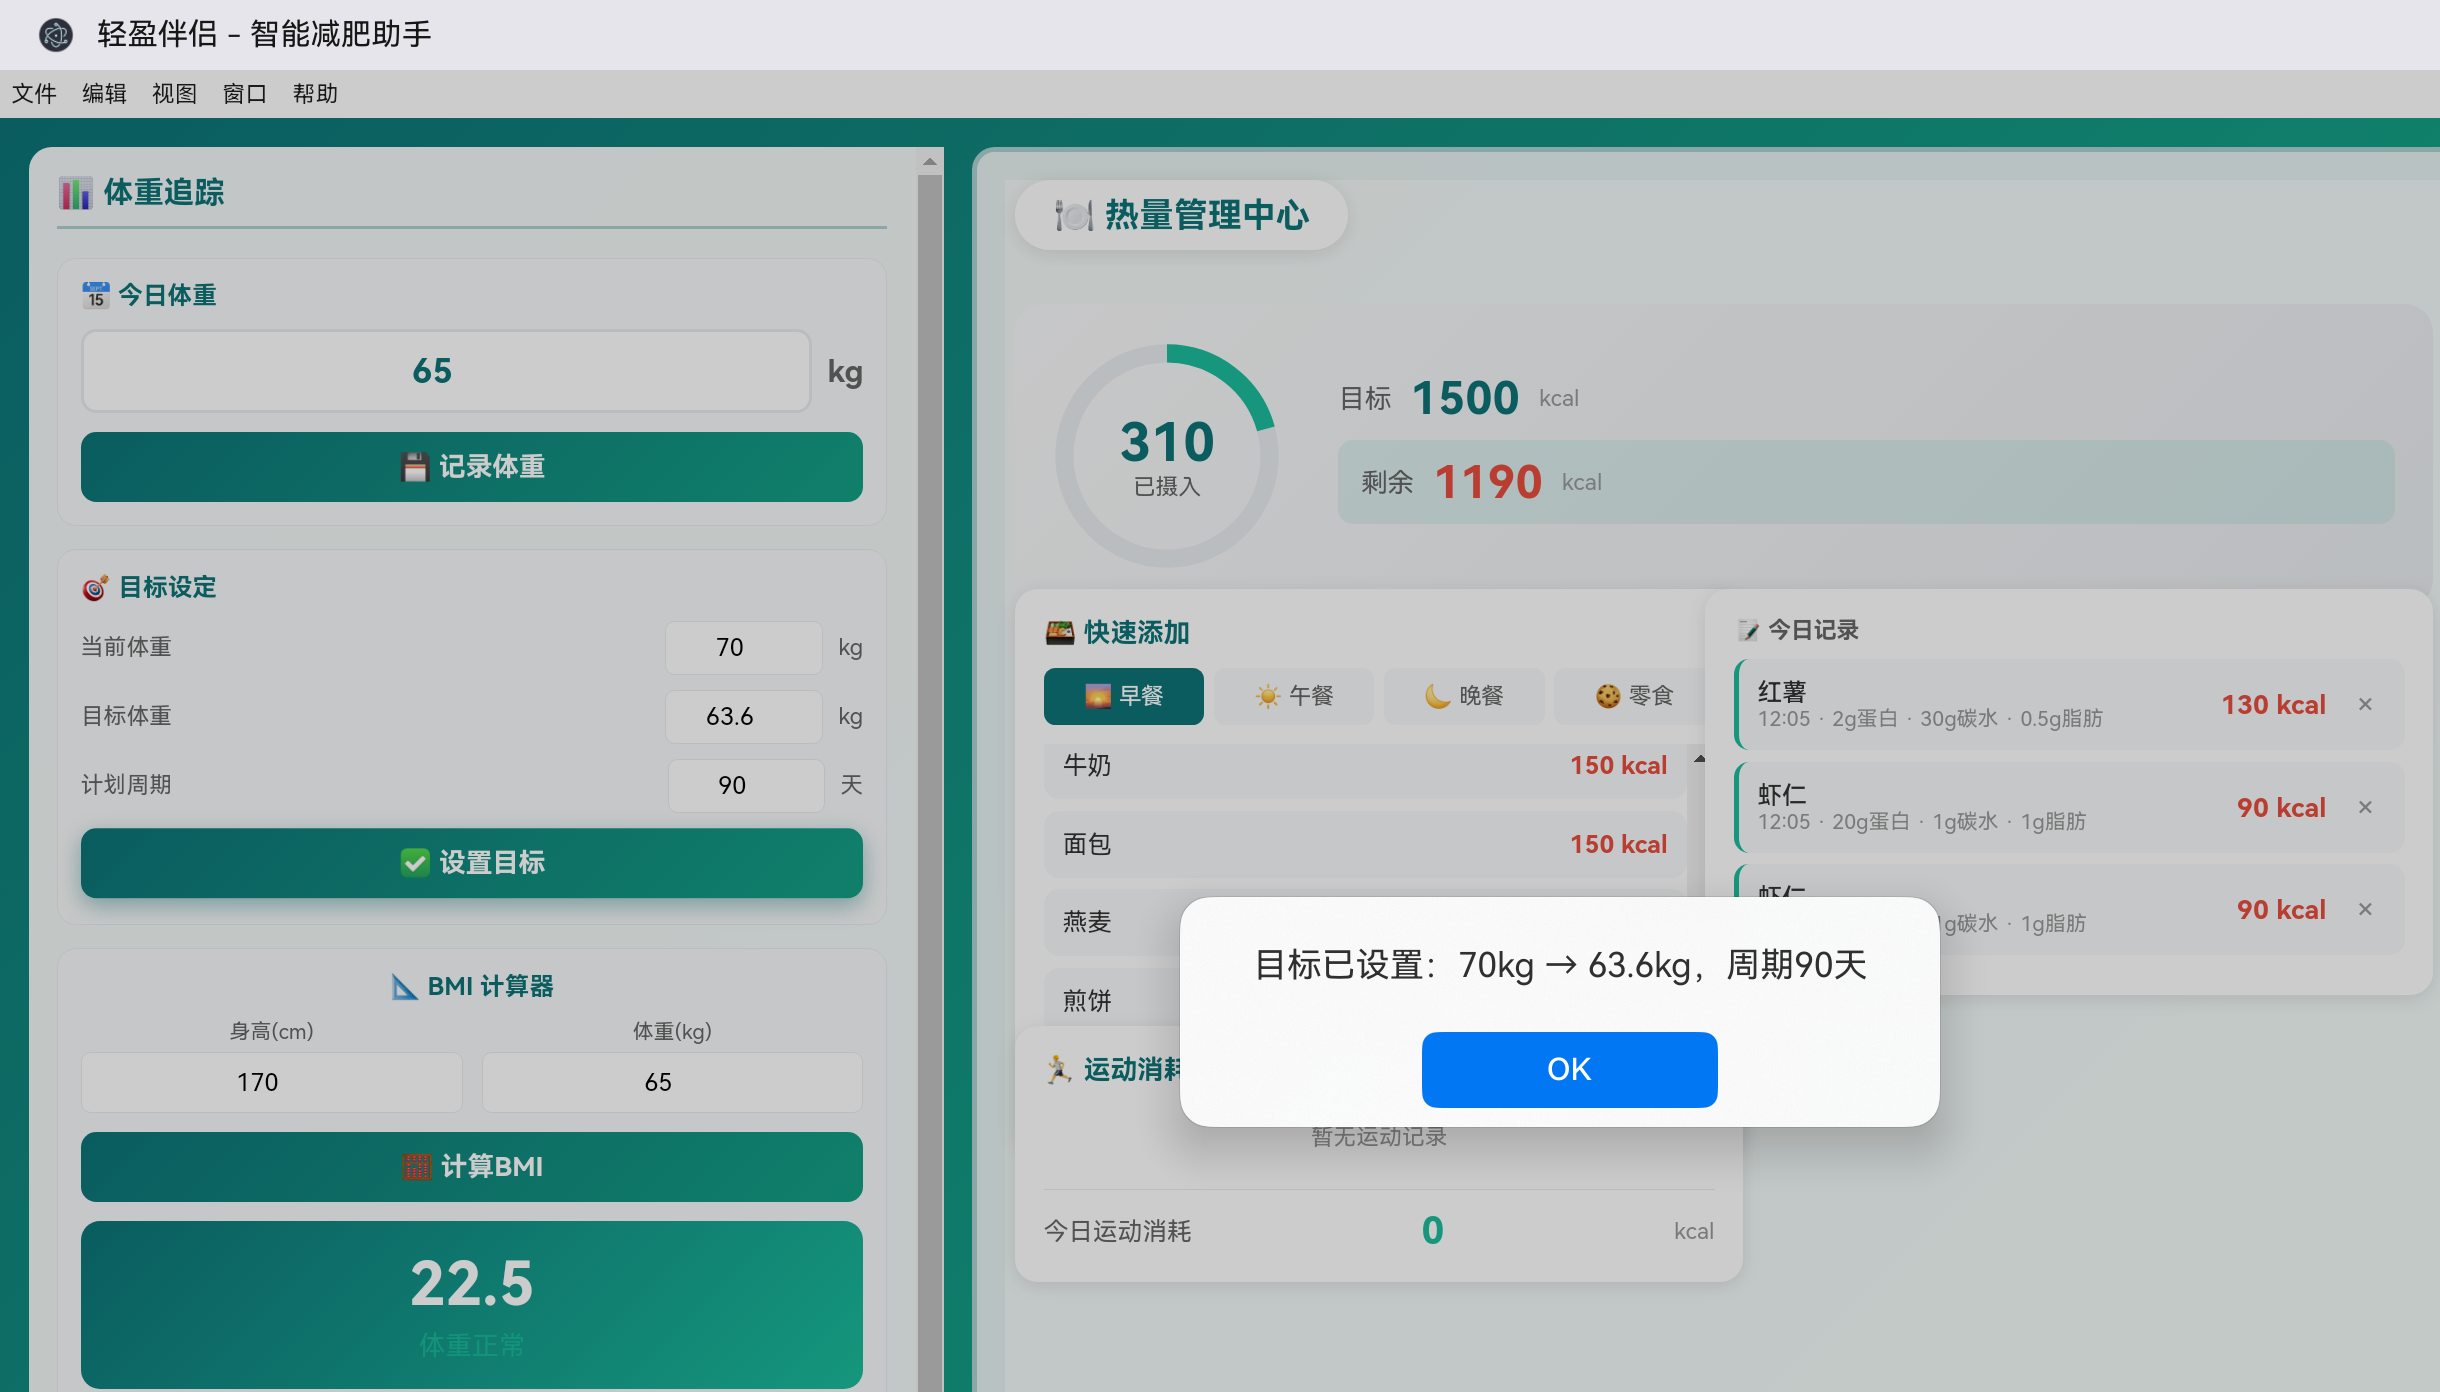Click the 今日运动消耗 0 kcal value

click(x=1433, y=1231)
